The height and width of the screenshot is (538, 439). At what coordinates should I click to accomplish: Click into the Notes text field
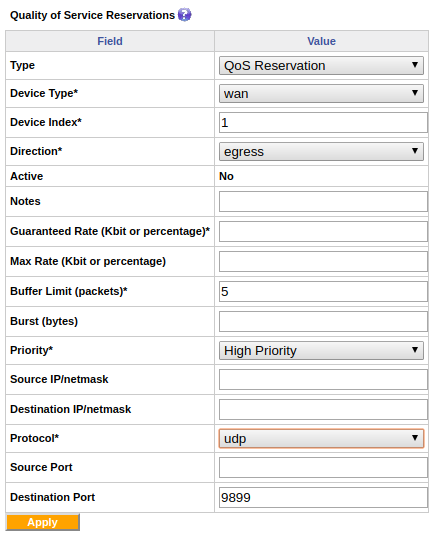pyautogui.click(x=323, y=201)
